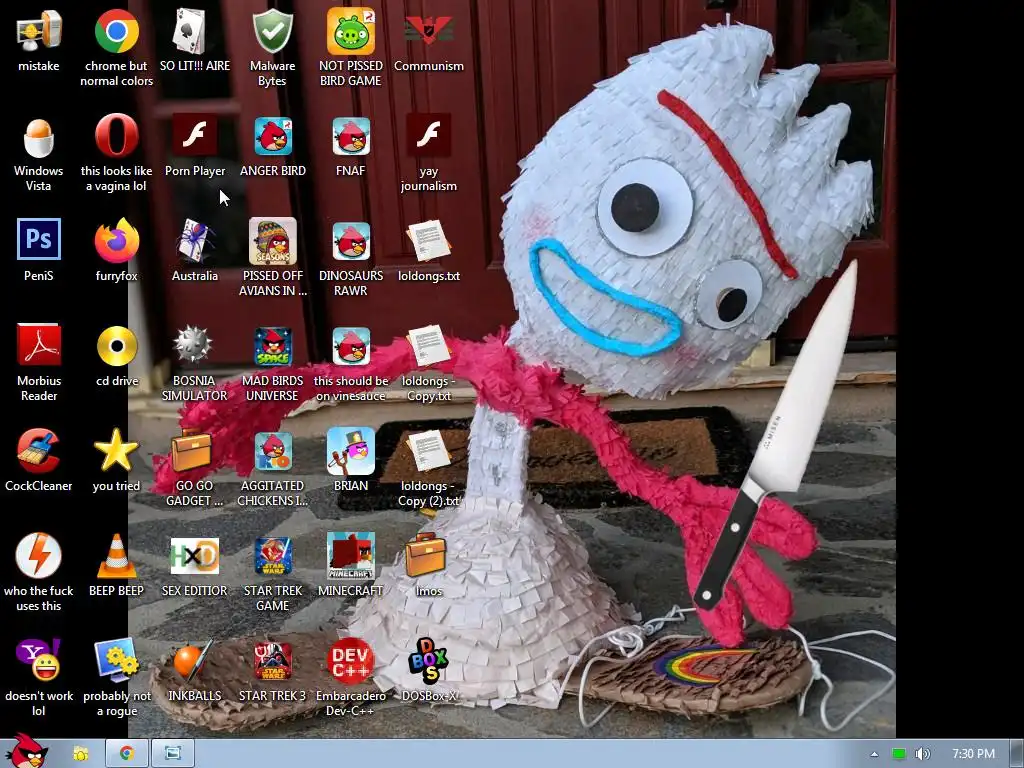Viewport: 1024px width, 768px height.
Task: Click the Angry Bird Start button
Action: pos(26,751)
